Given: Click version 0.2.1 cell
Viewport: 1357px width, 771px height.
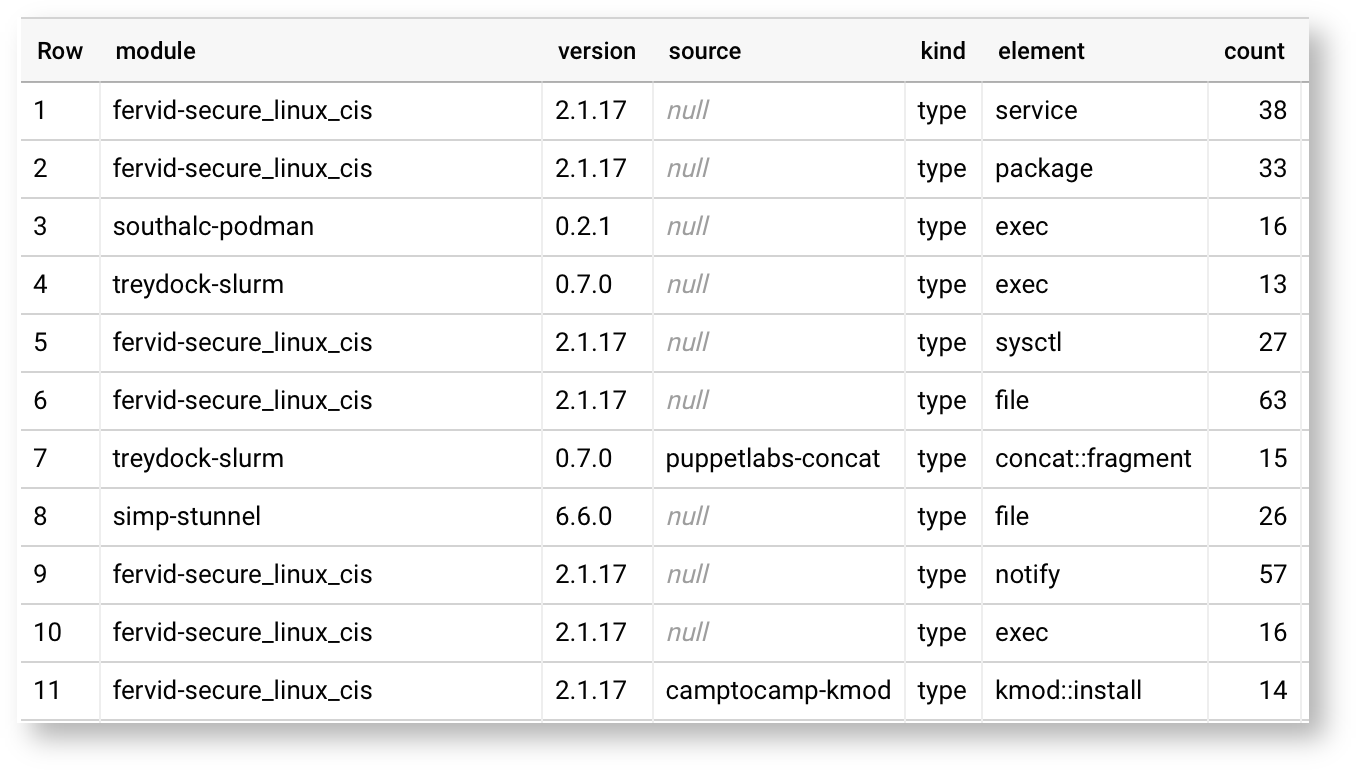Looking at the screenshot, I should click(x=582, y=226).
